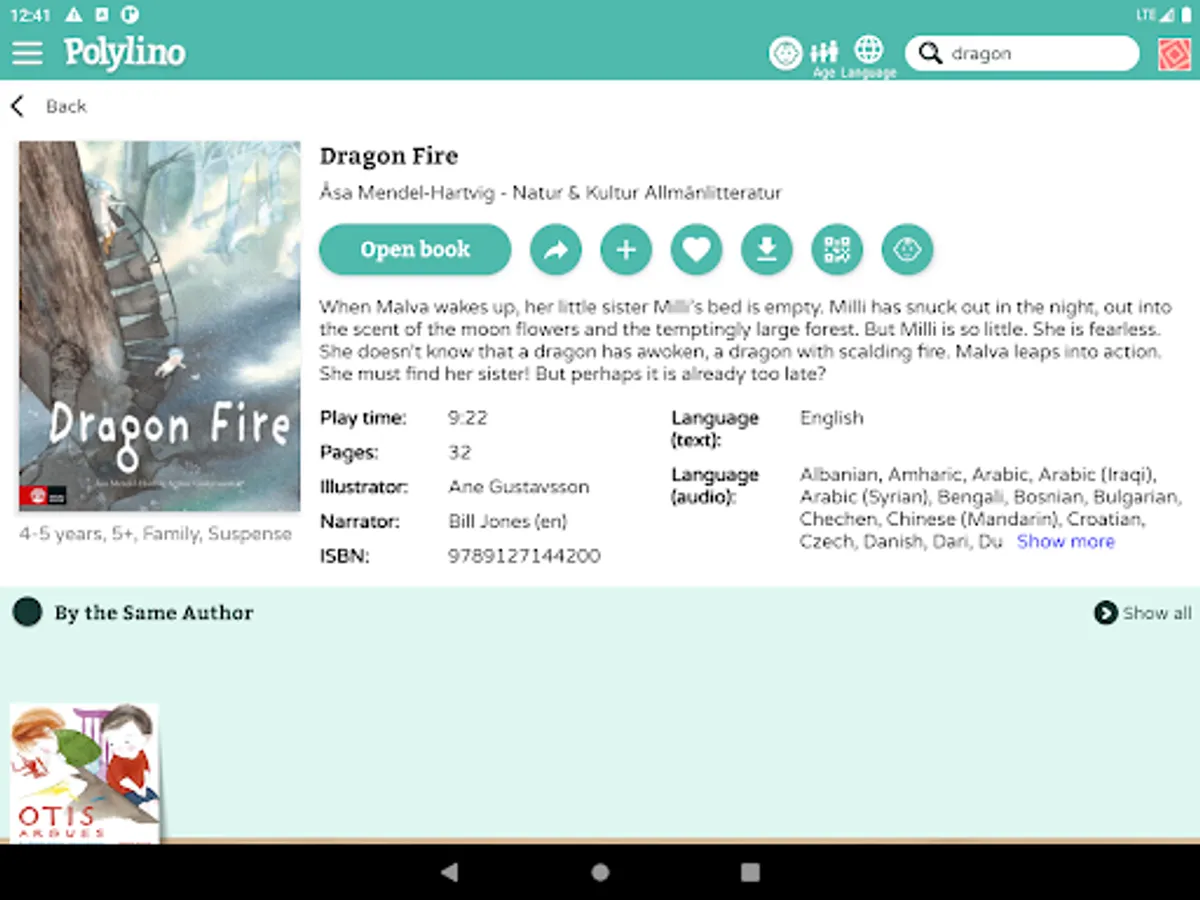The image size is (1200, 900).
Task: Add book to list with plus icon
Action: tap(626, 250)
